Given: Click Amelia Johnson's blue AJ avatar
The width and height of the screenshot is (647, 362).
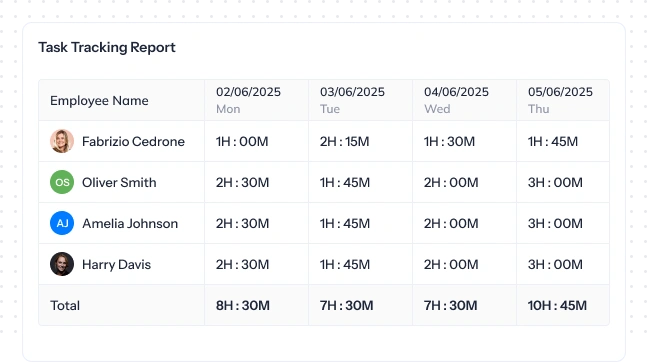Looking at the screenshot, I should coord(62,223).
